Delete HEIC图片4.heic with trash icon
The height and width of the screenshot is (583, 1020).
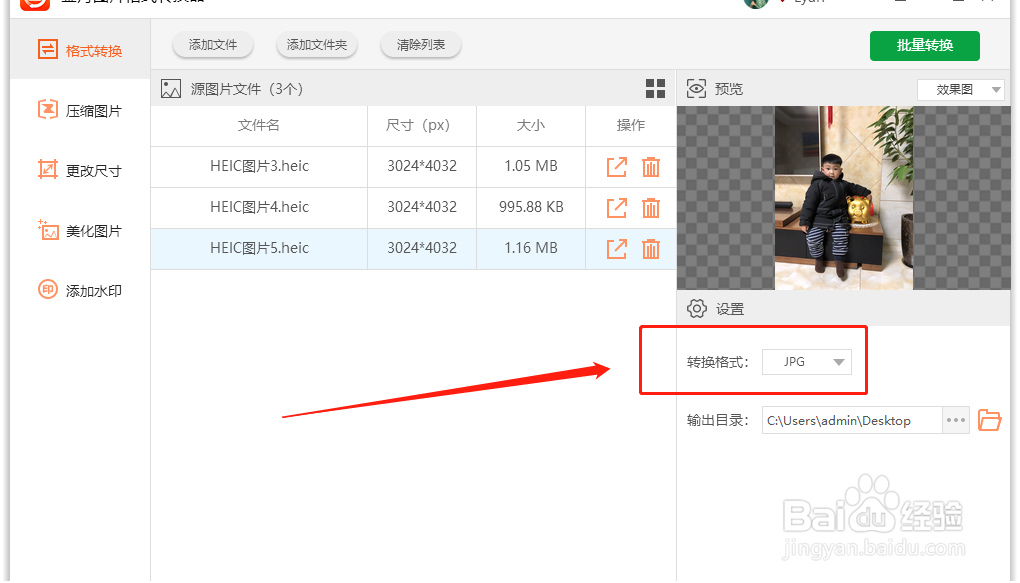tap(651, 208)
